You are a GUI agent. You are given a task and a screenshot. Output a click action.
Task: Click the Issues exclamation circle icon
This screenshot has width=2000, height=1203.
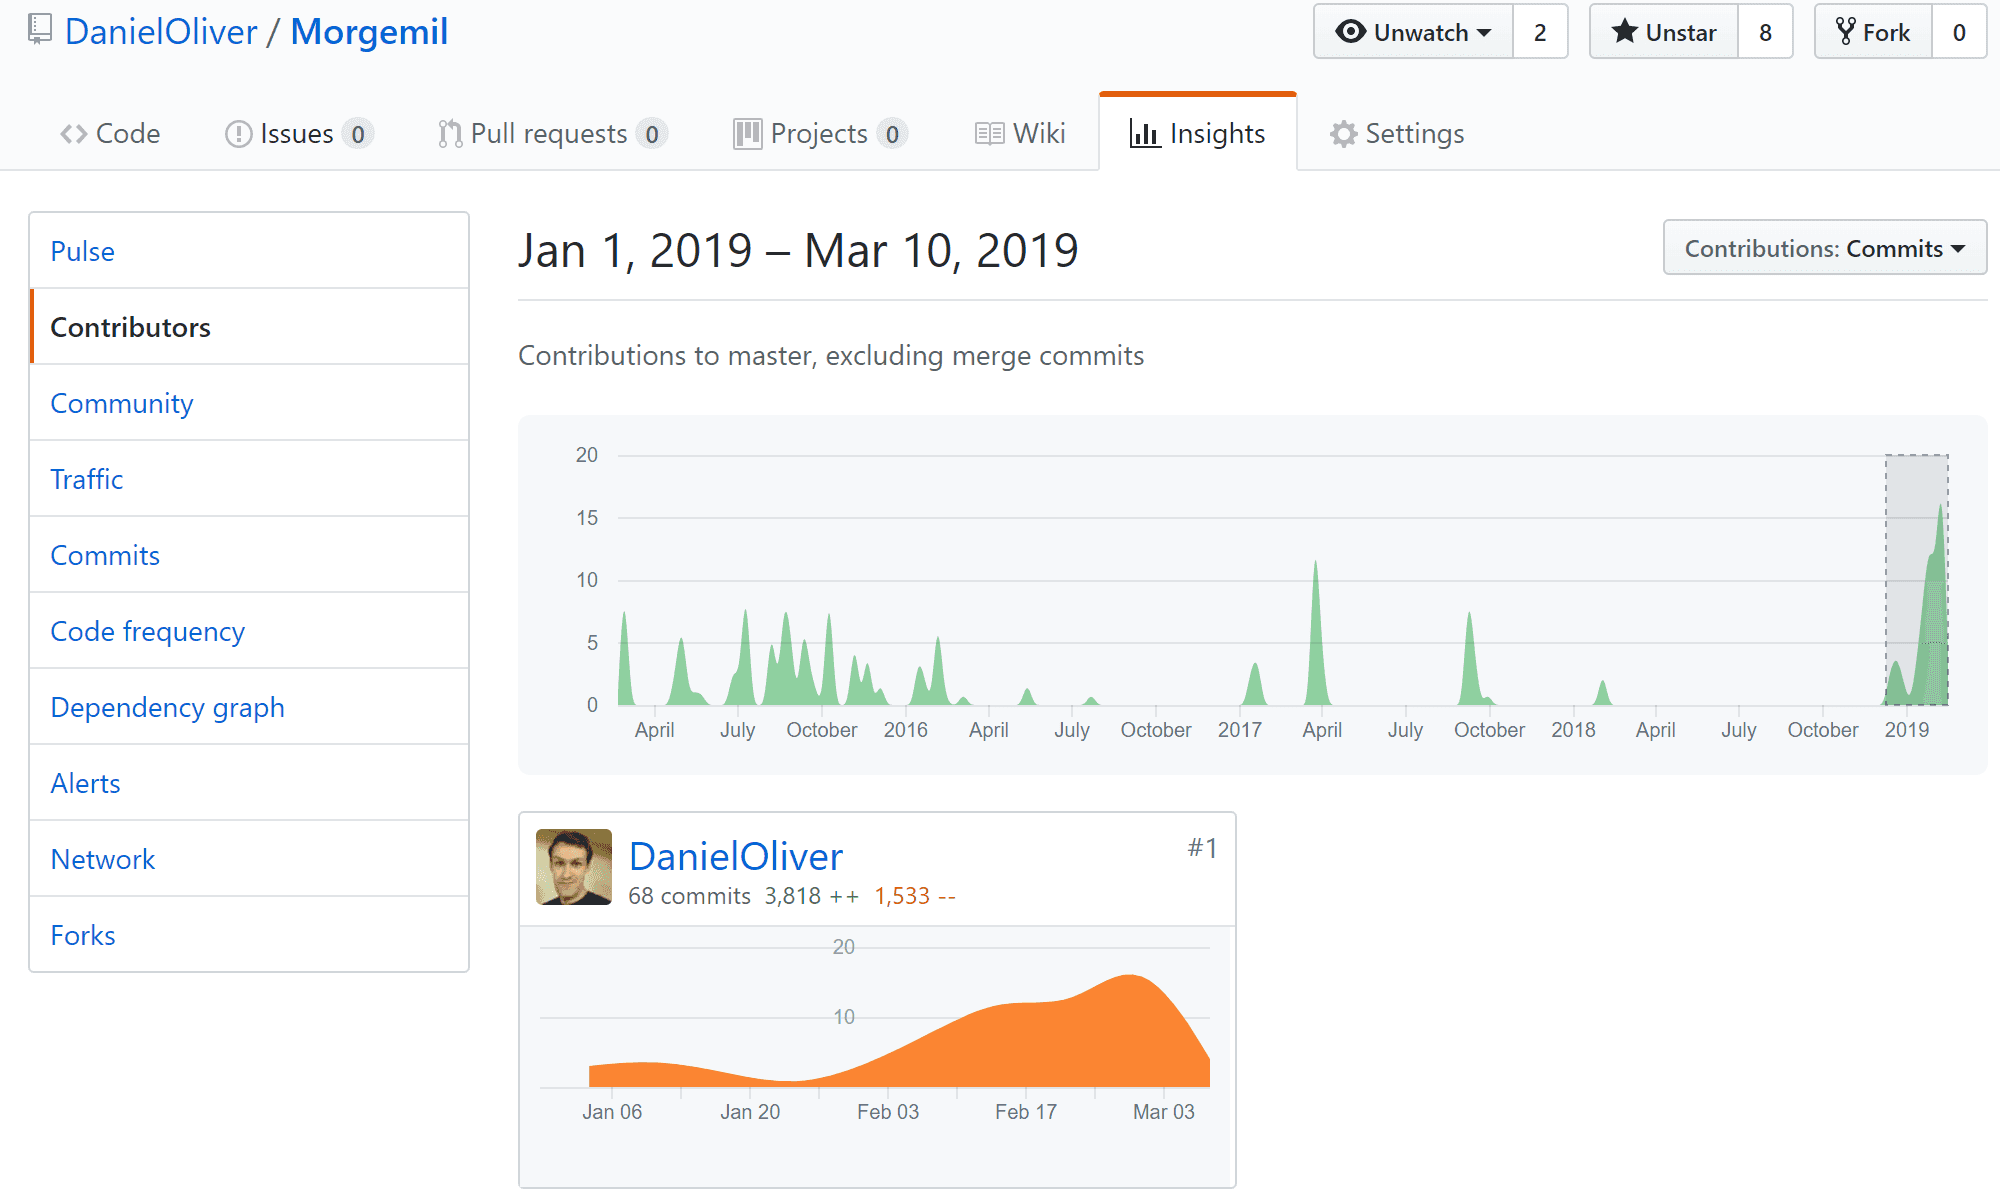point(238,134)
